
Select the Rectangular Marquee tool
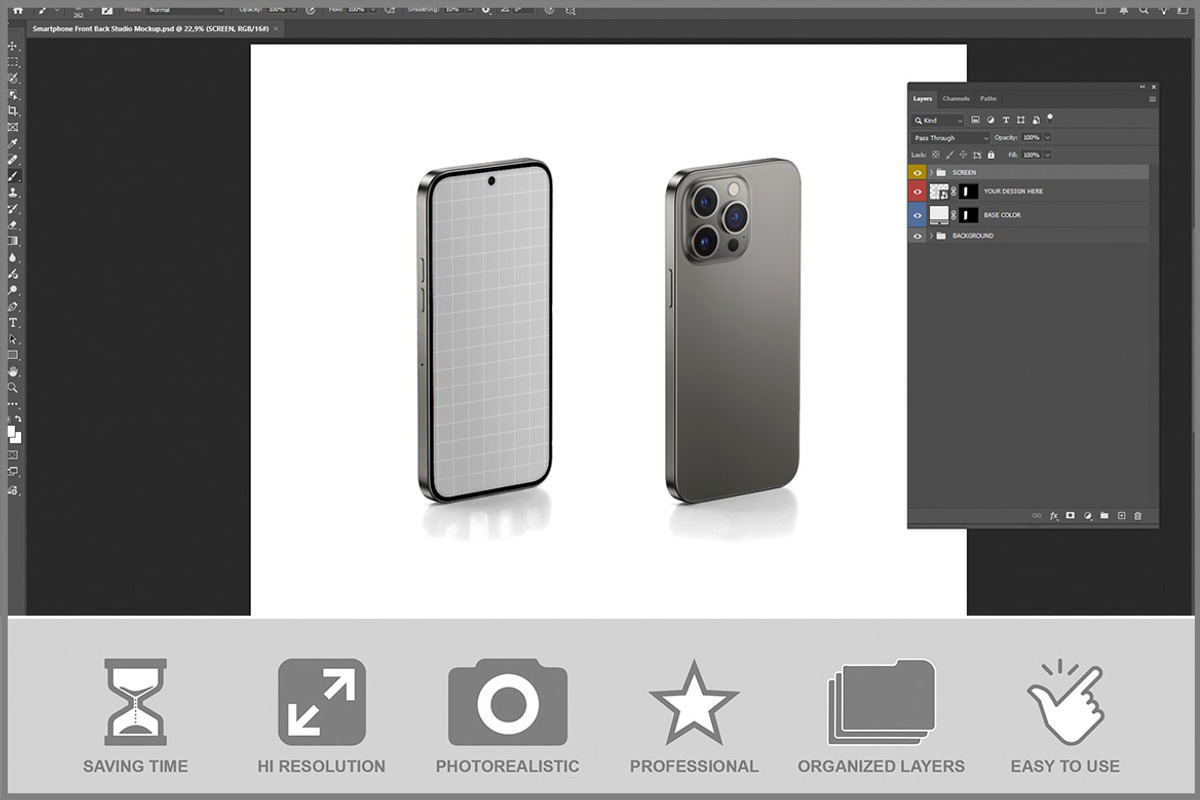point(13,62)
